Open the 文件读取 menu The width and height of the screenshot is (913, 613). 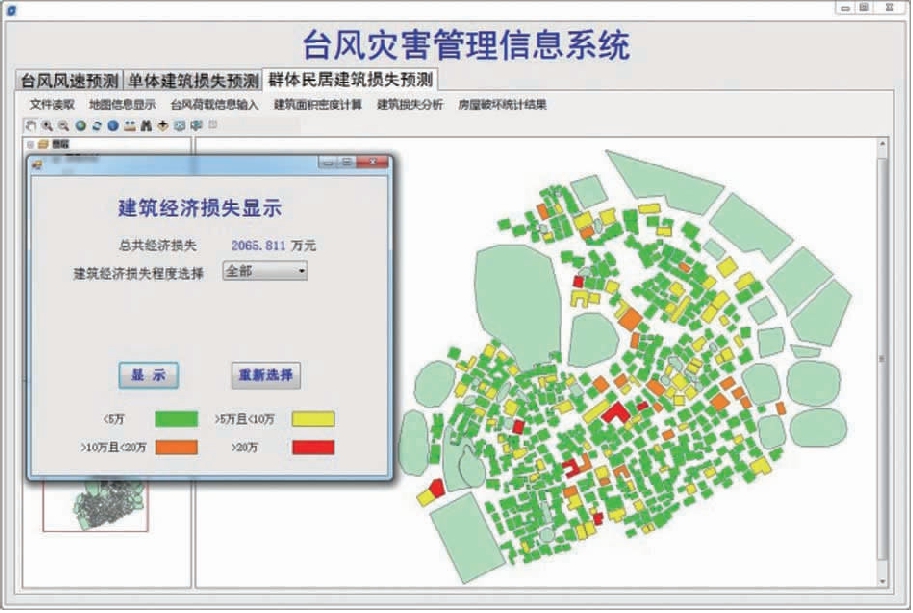click(51, 104)
